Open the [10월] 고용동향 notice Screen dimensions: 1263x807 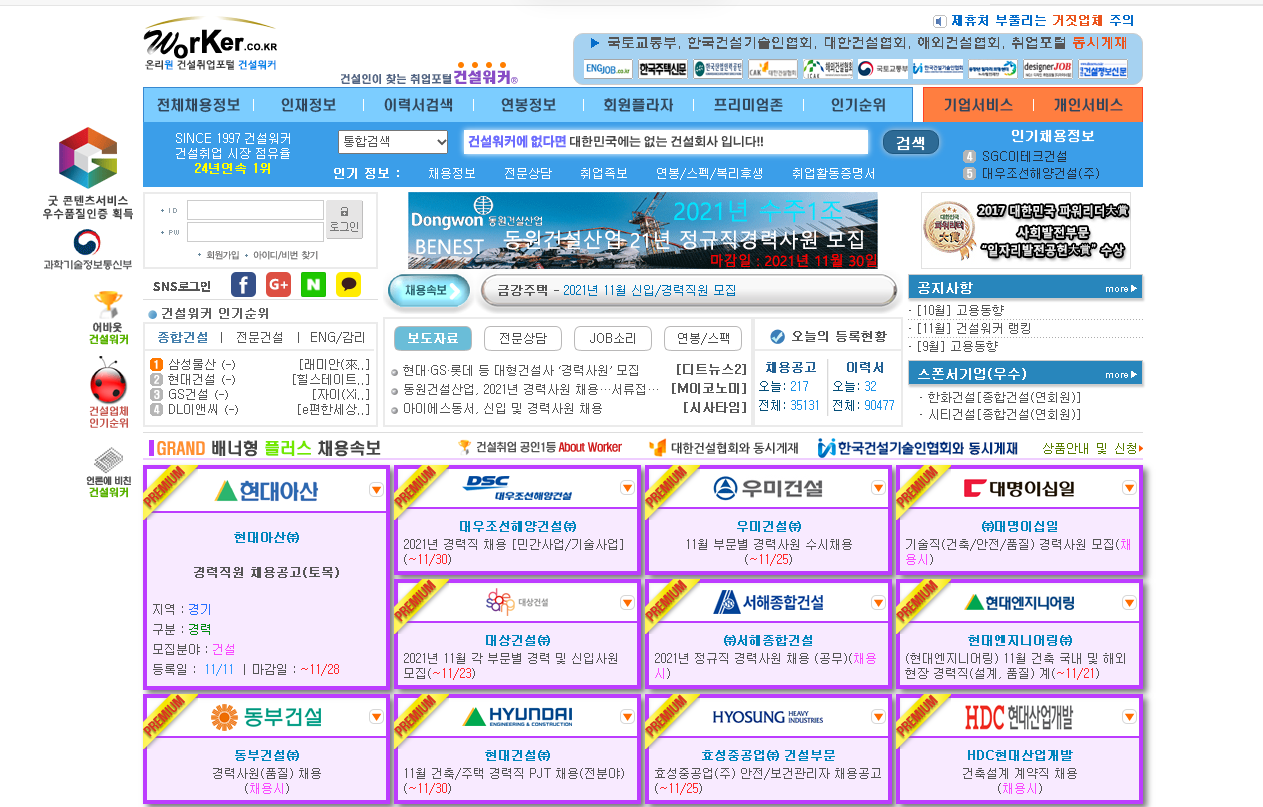pos(960,311)
